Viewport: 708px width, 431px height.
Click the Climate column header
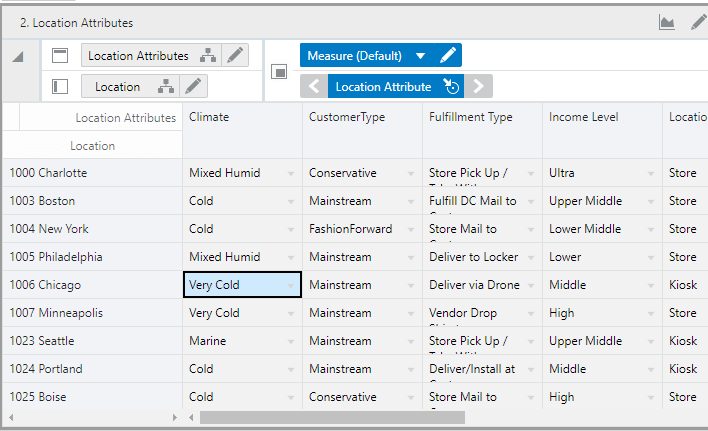242,130
